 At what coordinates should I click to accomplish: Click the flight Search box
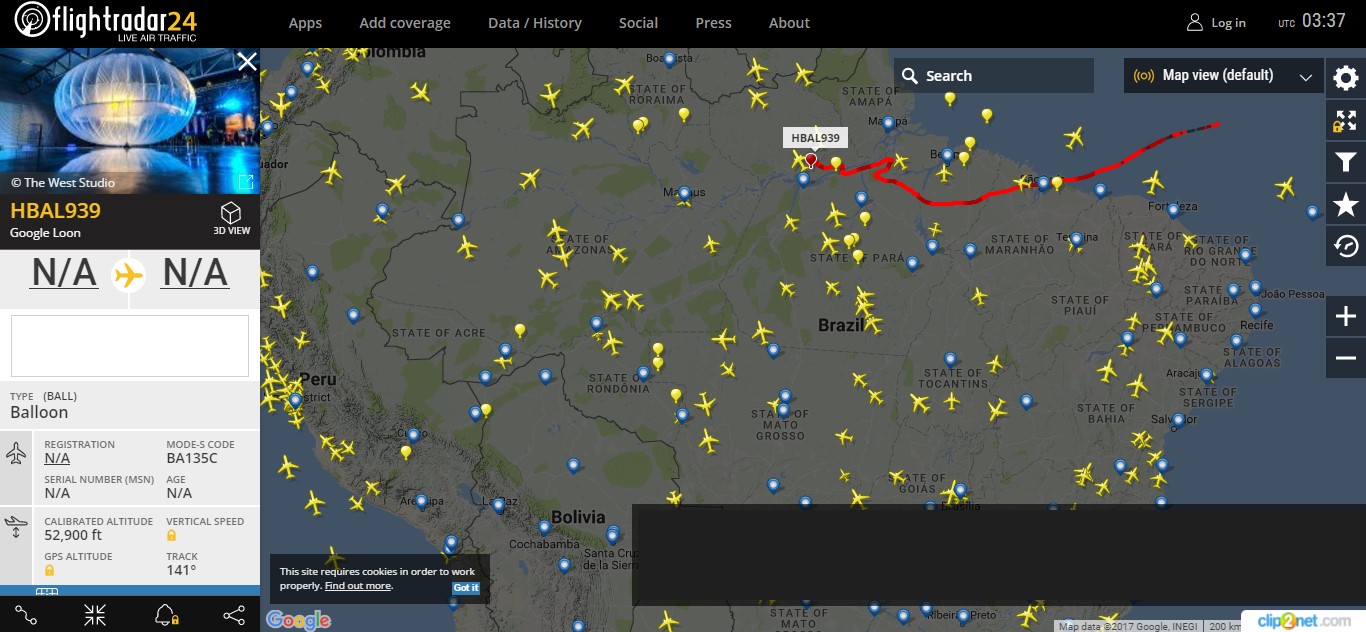994,76
